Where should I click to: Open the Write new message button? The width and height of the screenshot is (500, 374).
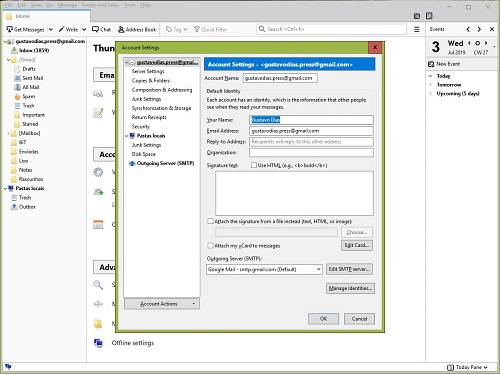(x=68, y=29)
